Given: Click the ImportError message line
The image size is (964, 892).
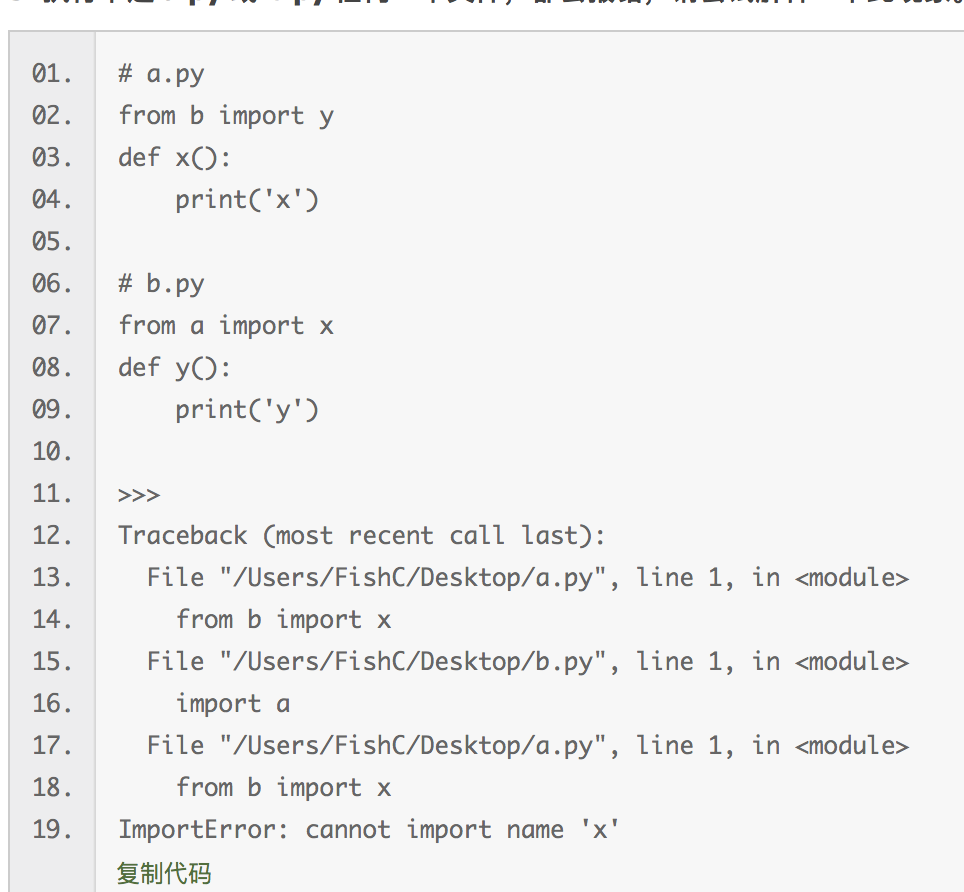Looking at the screenshot, I should pos(368,830).
